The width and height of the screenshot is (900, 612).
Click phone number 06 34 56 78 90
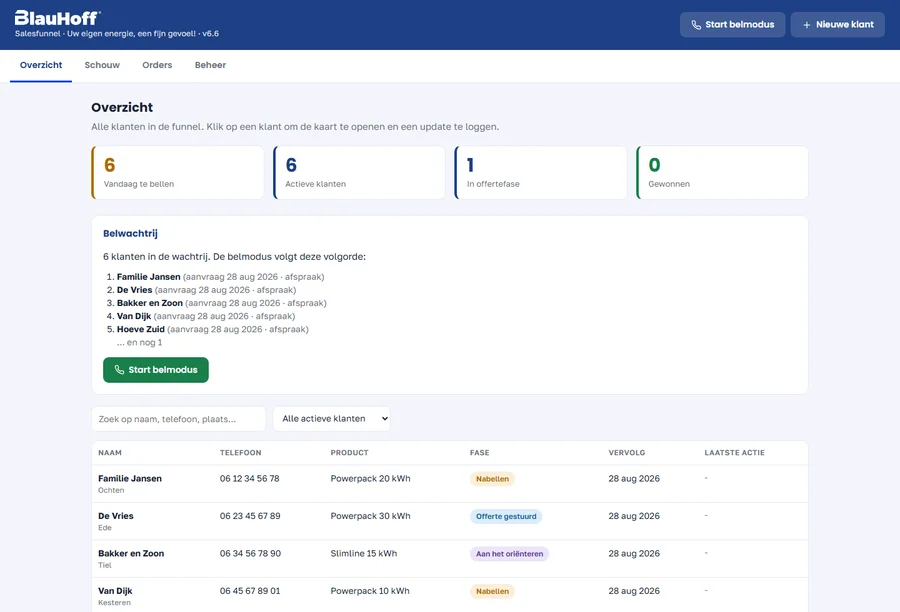250,553
